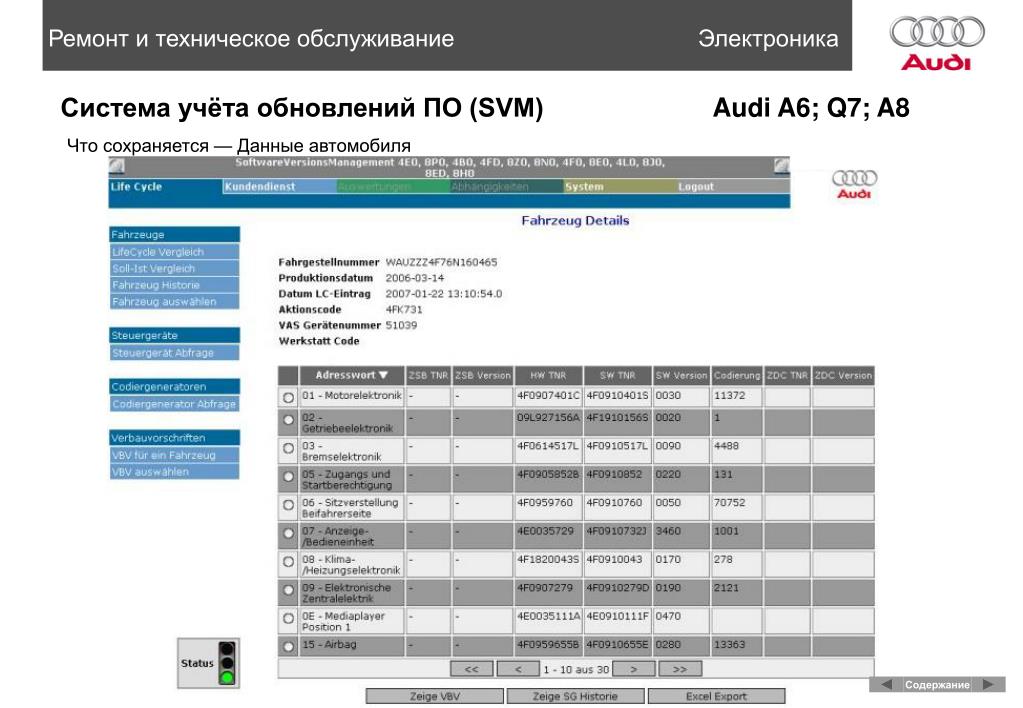The image size is (1023, 708).
Task: Click the slide's next arrow beside Содержание
Action: coord(988,685)
